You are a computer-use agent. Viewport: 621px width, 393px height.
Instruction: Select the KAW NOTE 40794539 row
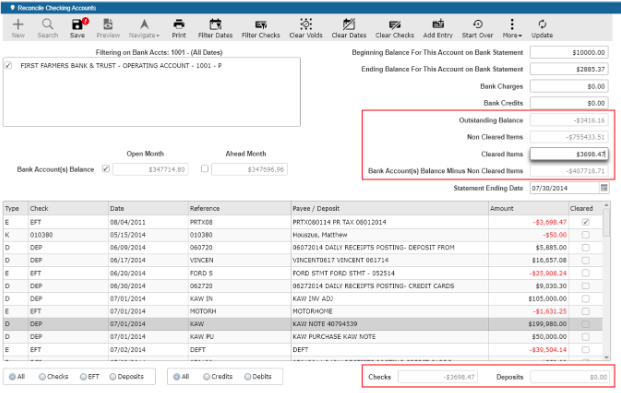click(x=303, y=324)
